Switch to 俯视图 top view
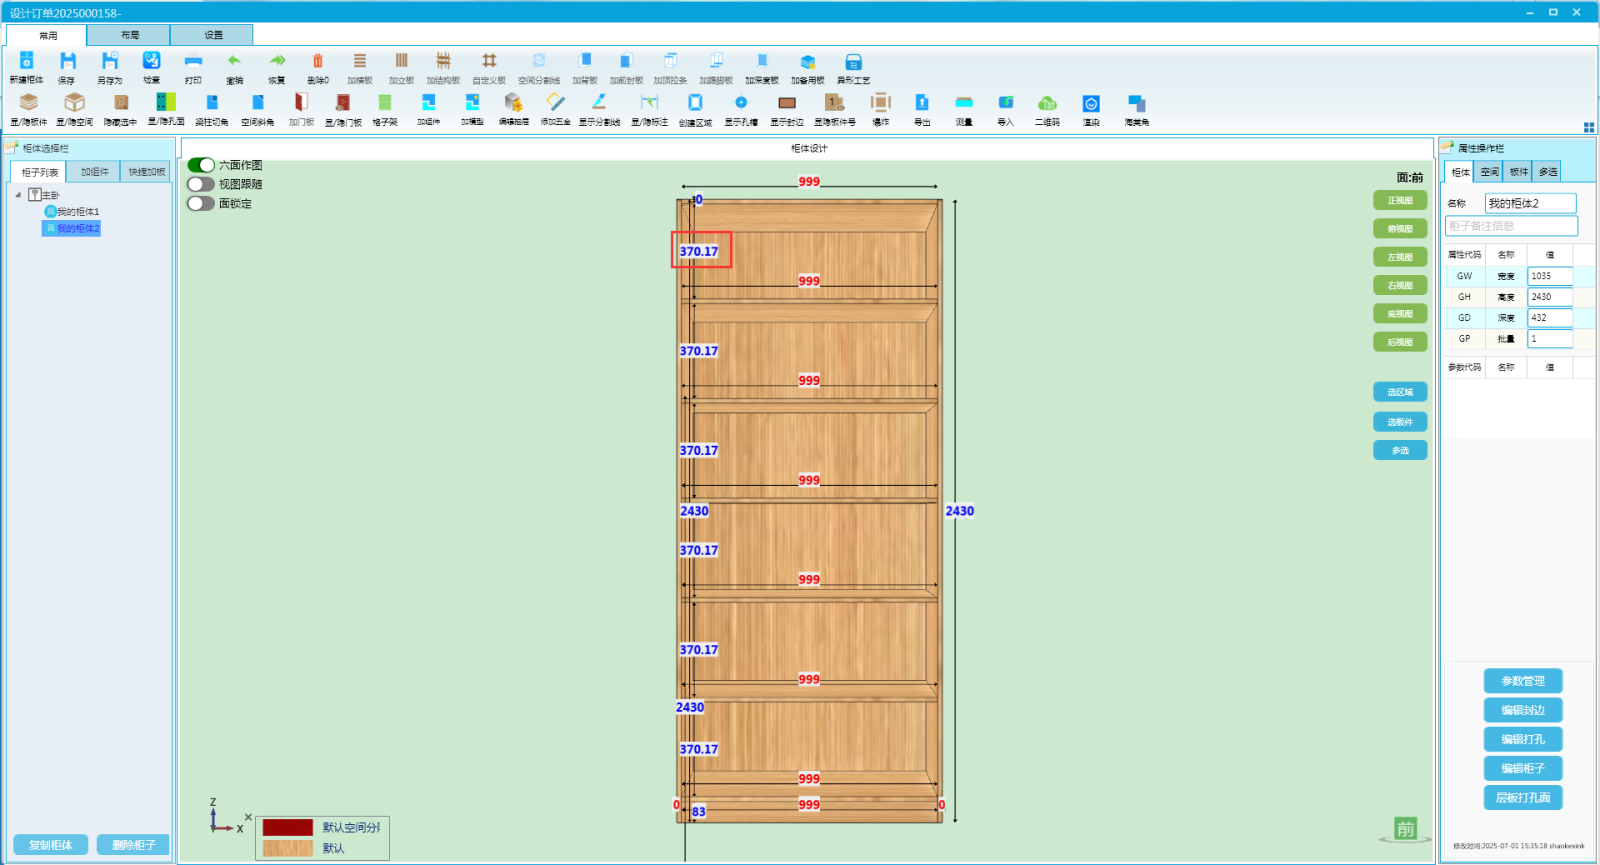This screenshot has width=1600, height=865. (1400, 229)
